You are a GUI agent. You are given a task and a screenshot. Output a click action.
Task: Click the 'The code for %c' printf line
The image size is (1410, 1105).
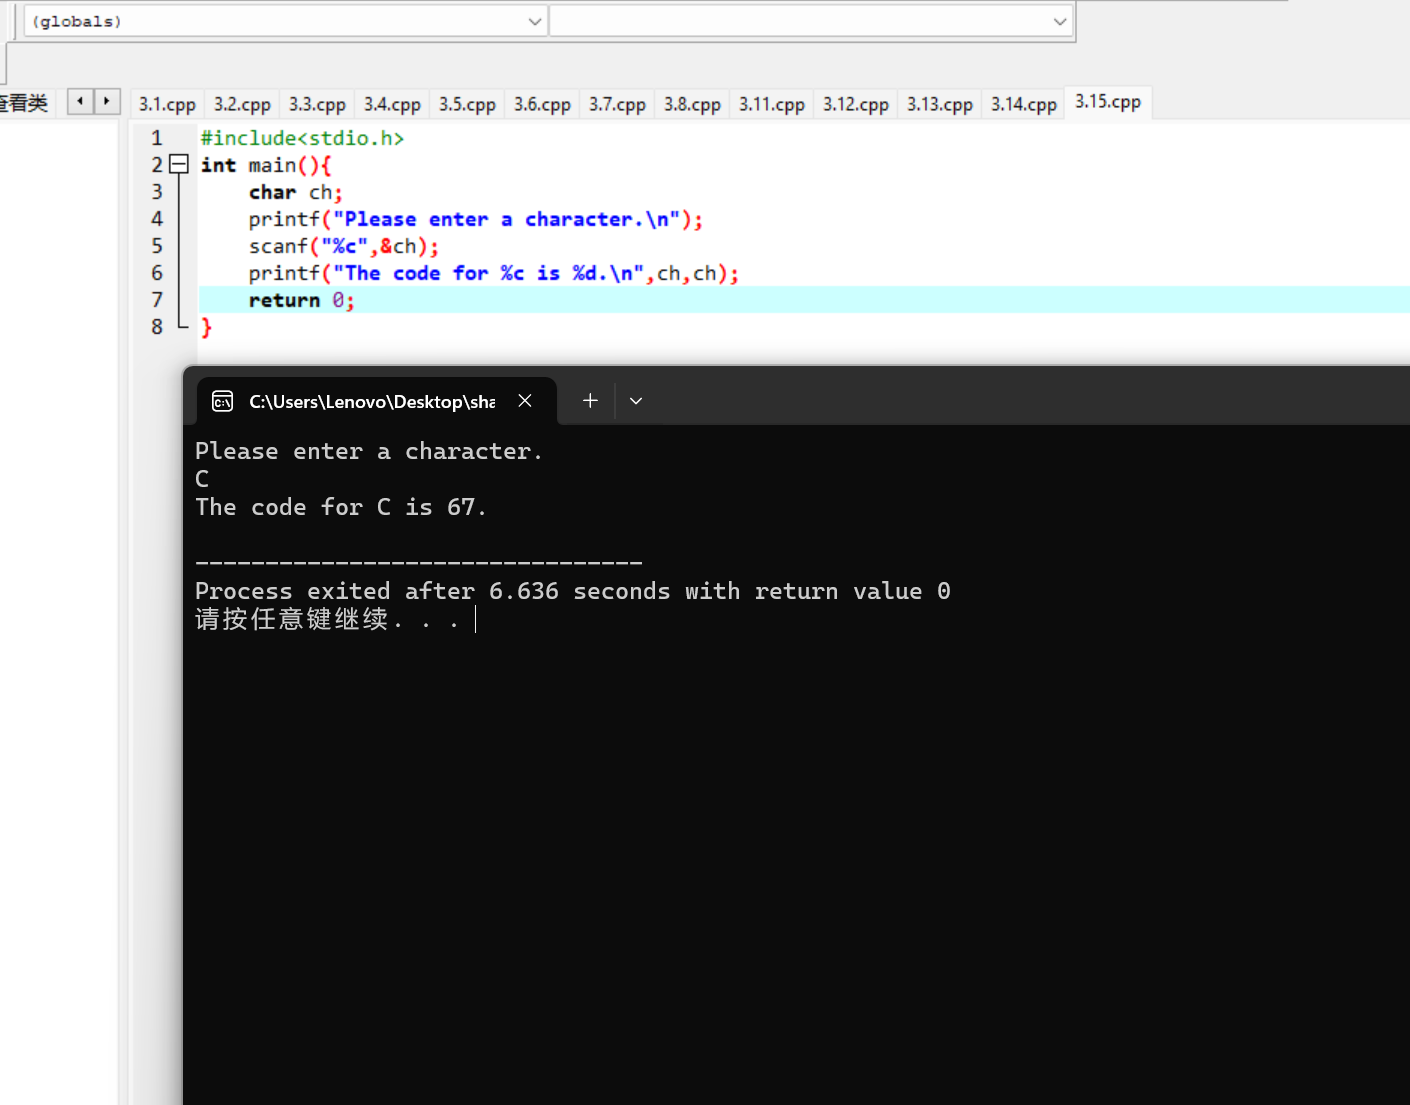(494, 273)
